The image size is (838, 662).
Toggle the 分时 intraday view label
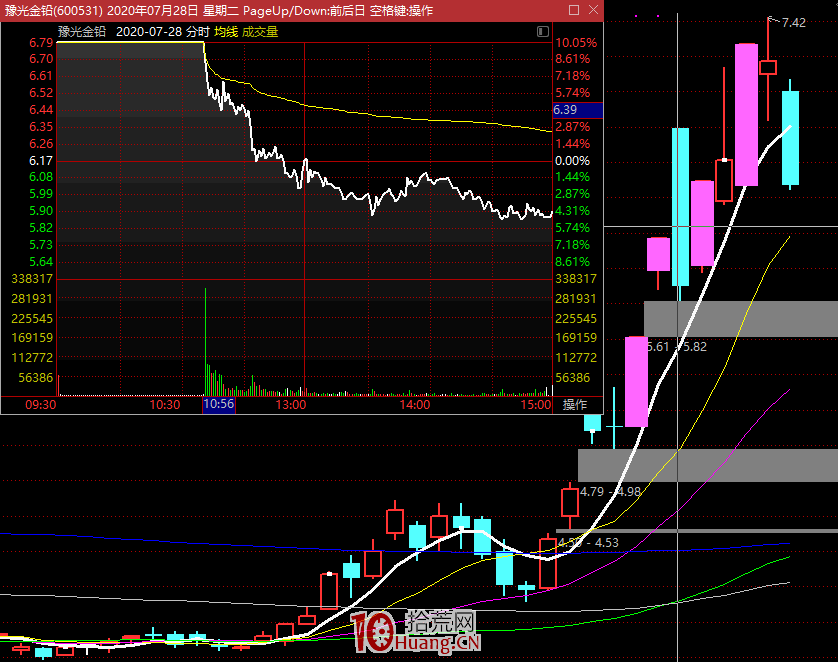point(198,32)
